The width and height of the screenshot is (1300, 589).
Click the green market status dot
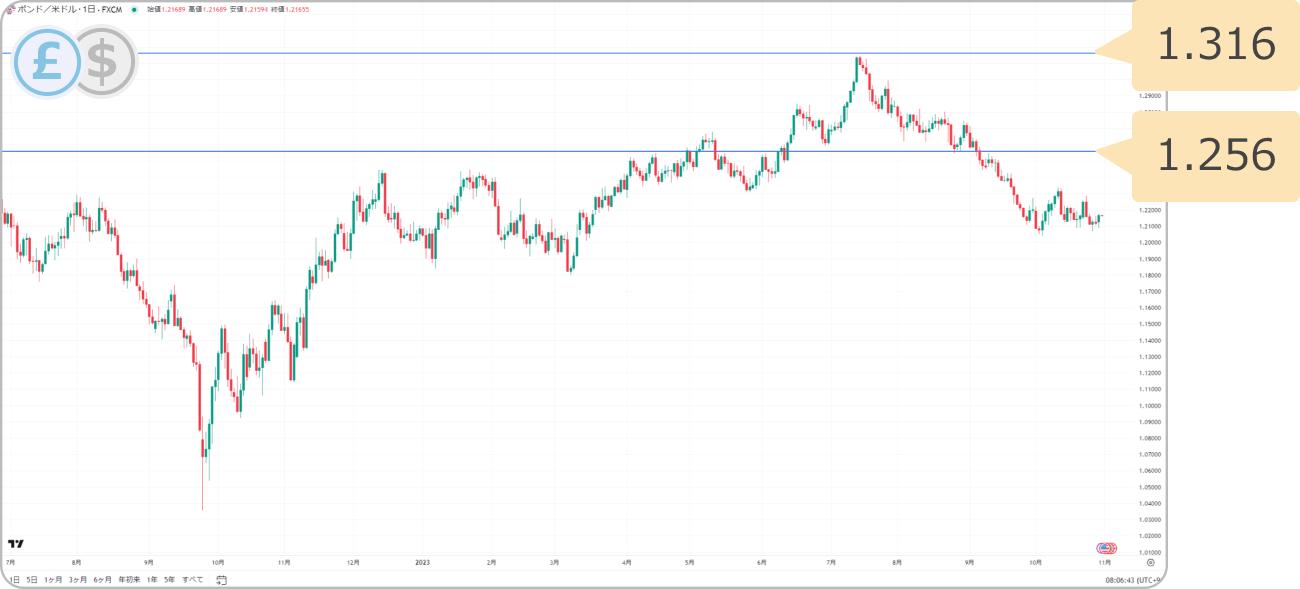tap(134, 9)
